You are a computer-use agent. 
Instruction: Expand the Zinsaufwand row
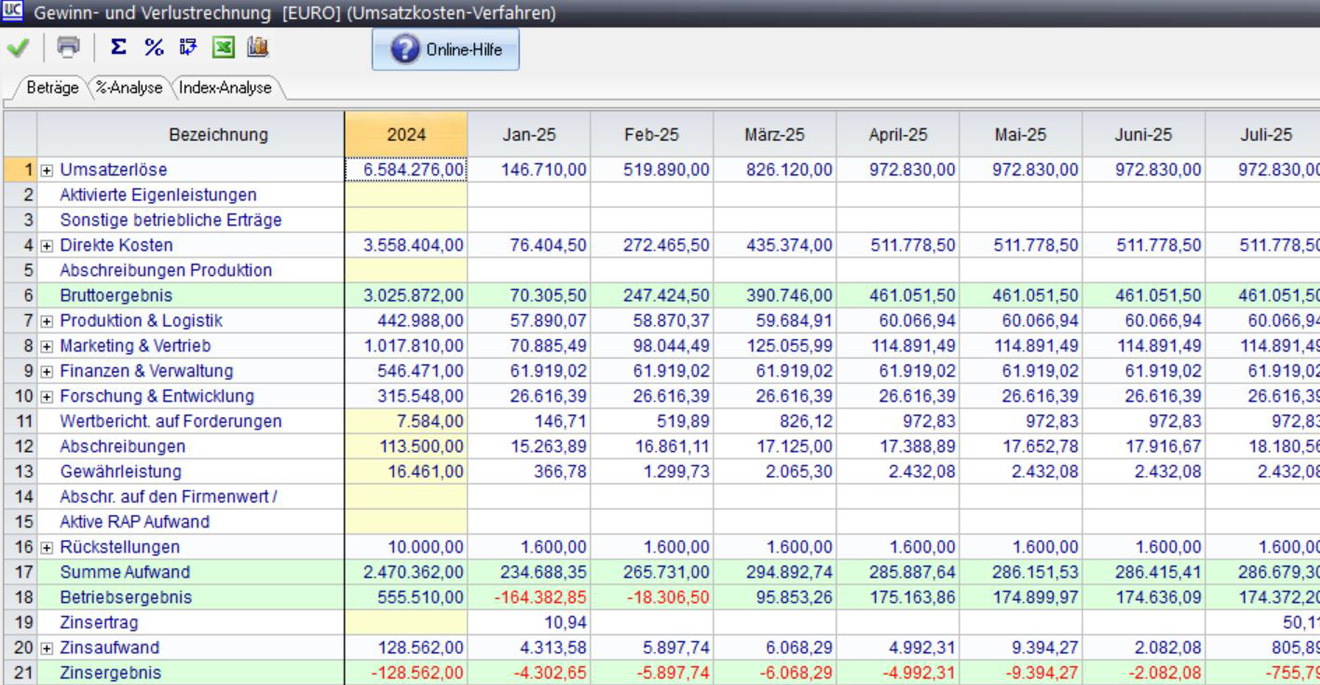point(47,649)
